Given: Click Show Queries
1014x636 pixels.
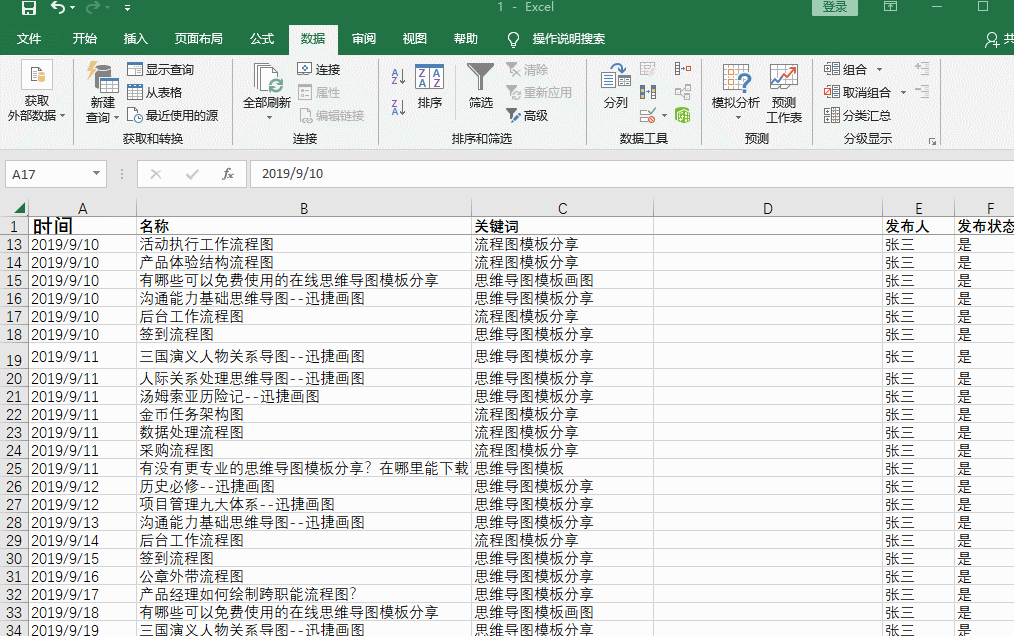Looking at the screenshot, I should point(160,69).
